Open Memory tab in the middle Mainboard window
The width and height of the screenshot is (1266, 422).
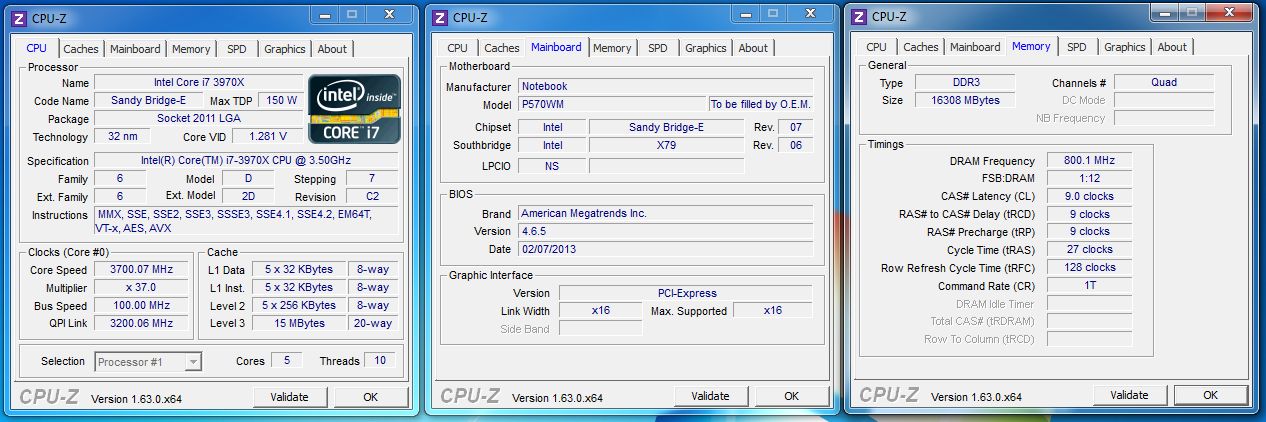pyautogui.click(x=612, y=48)
